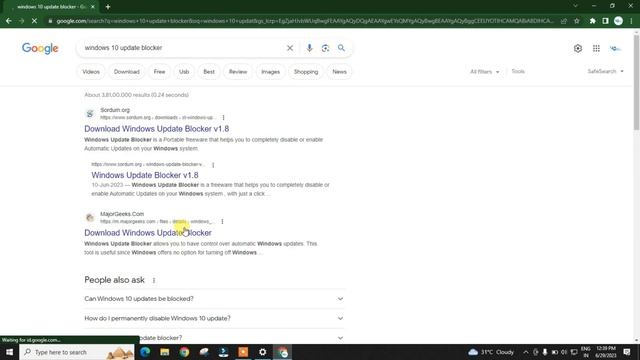Viewport: 640px width, 360px height.
Task: Open Chrome side panel icon
Action: (605, 21)
